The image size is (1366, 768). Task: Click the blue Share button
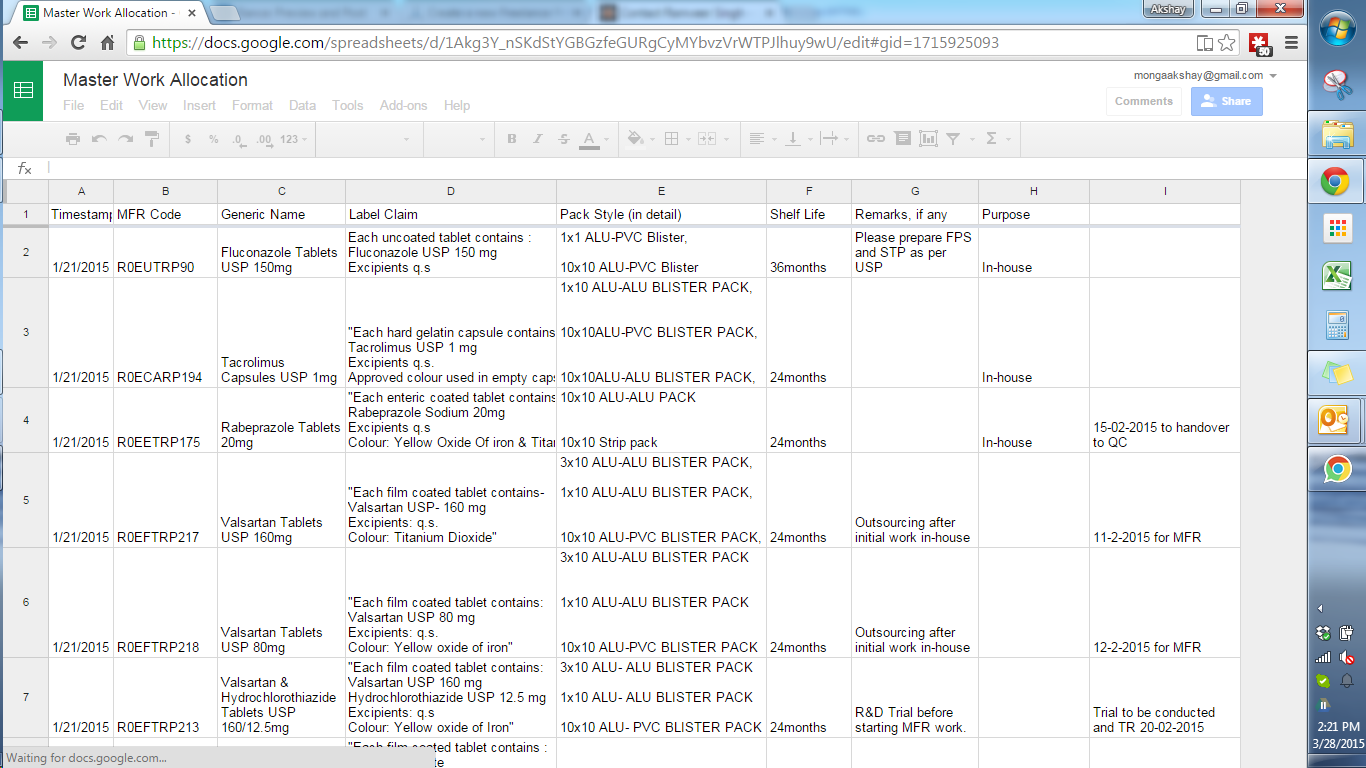[x=1226, y=101]
